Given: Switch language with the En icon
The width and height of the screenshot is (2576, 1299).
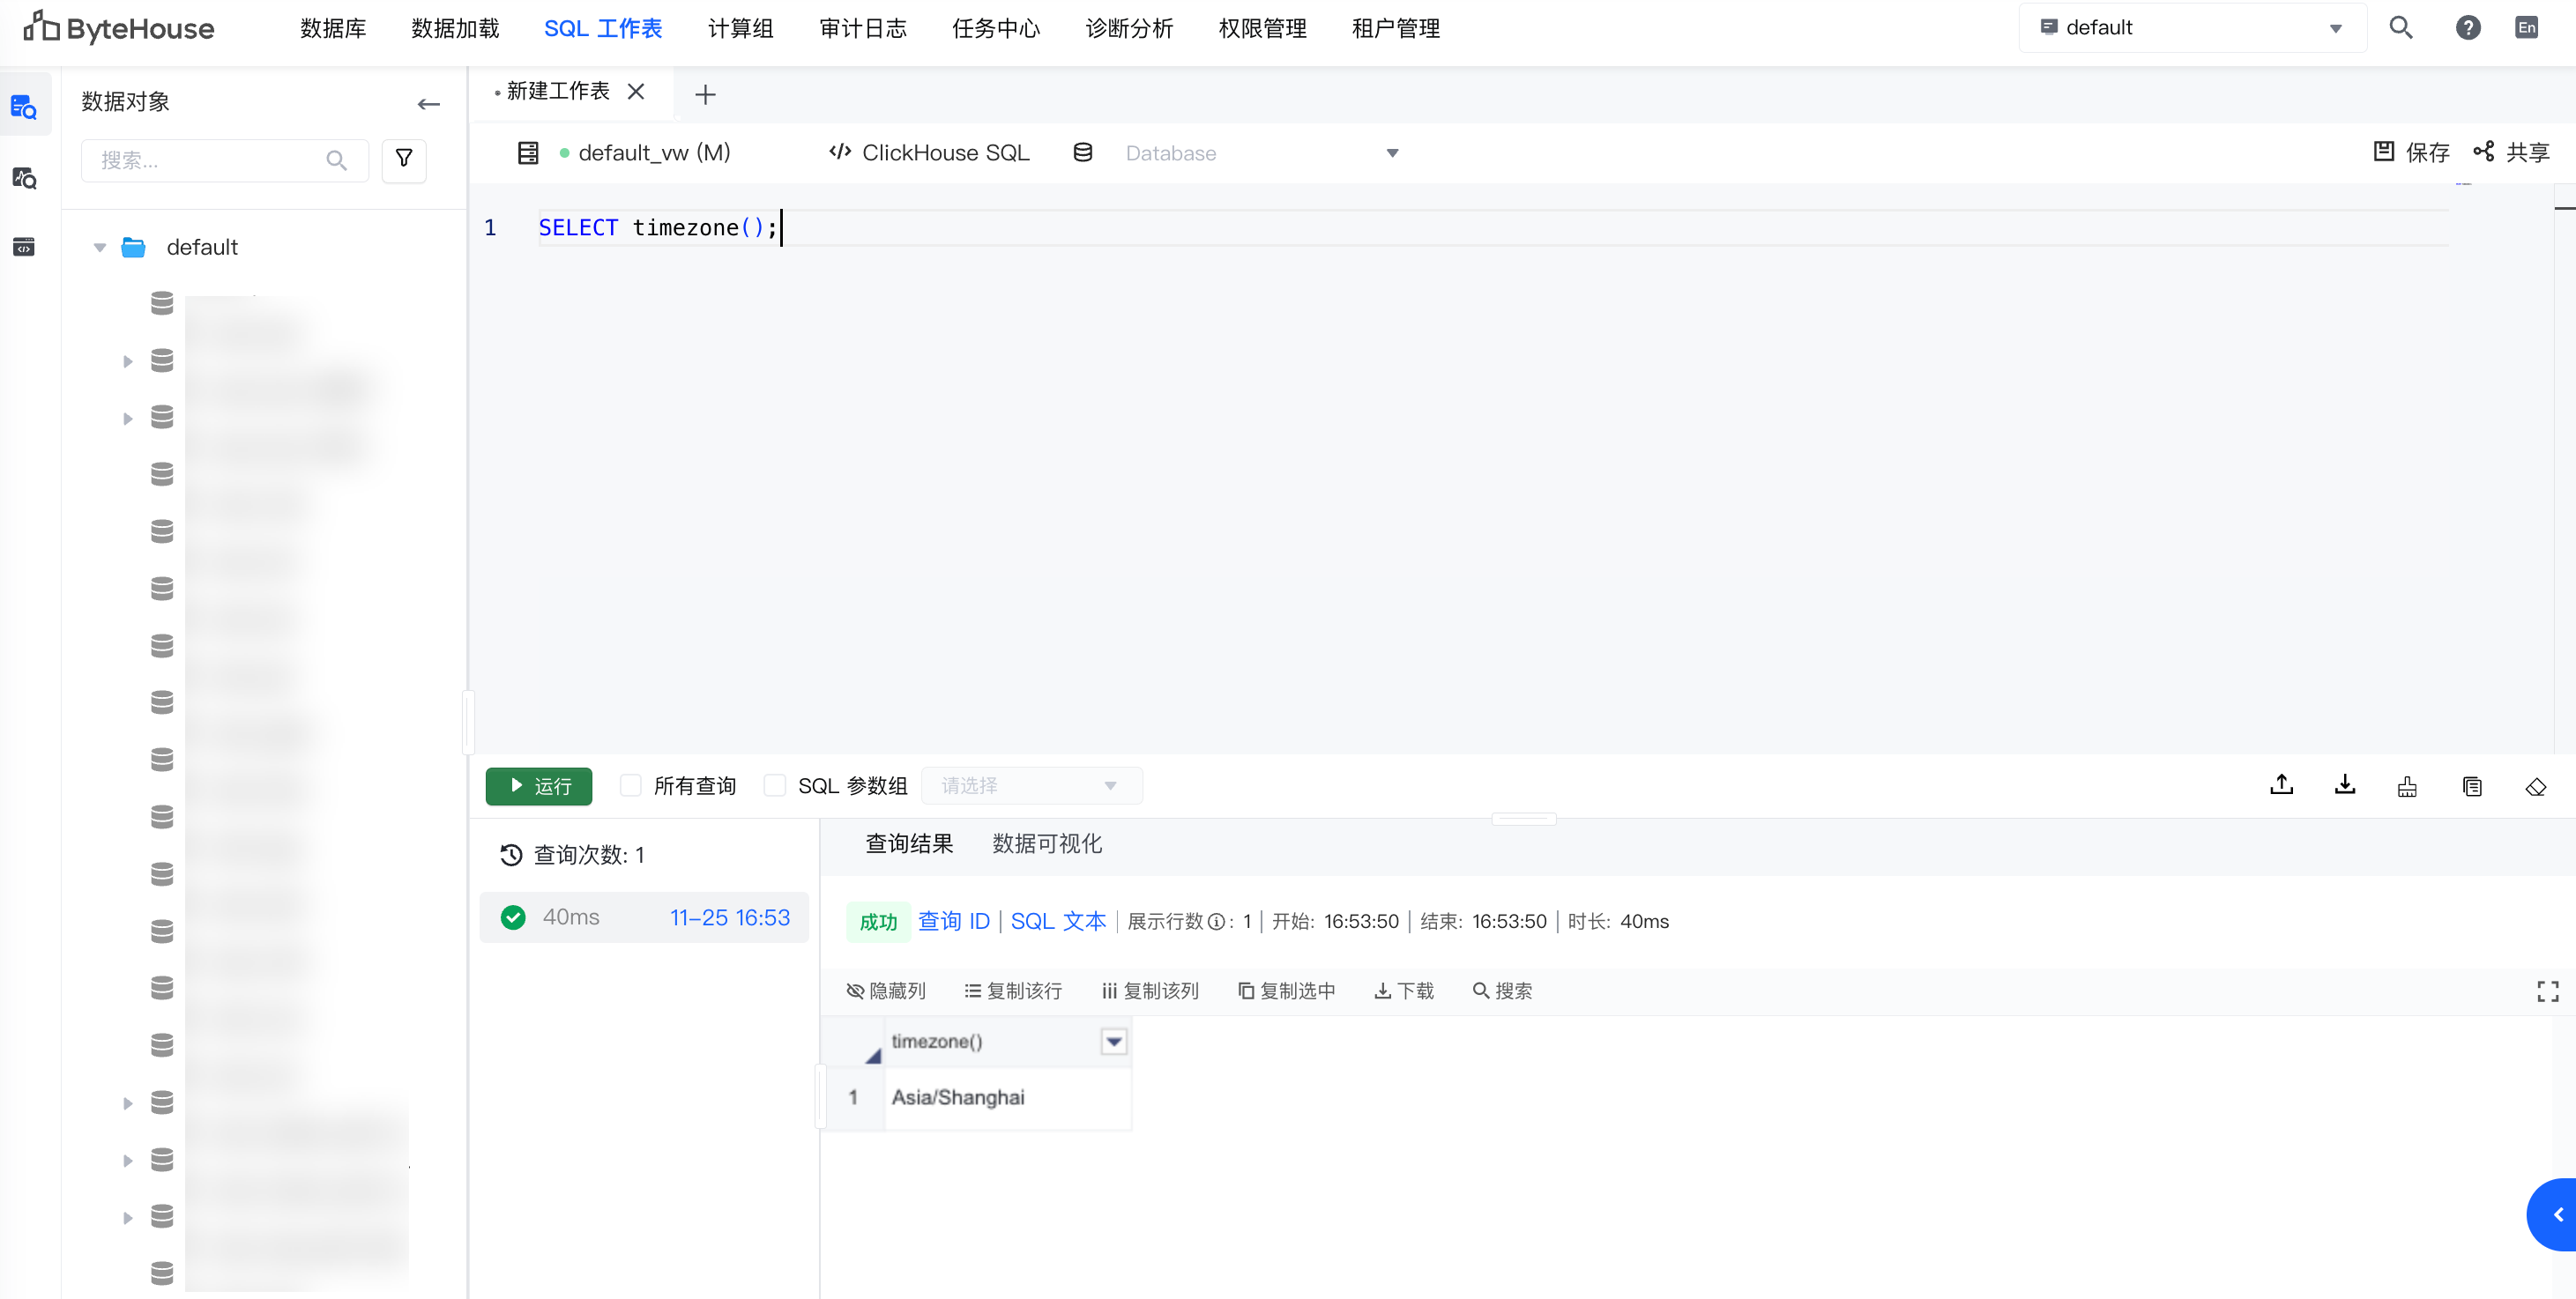Looking at the screenshot, I should [2526, 28].
